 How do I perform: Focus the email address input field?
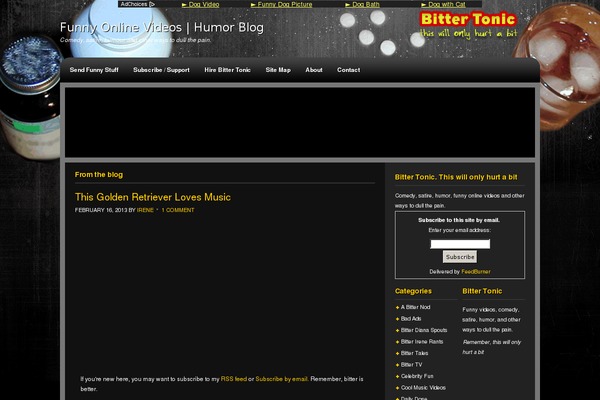[x=460, y=244]
